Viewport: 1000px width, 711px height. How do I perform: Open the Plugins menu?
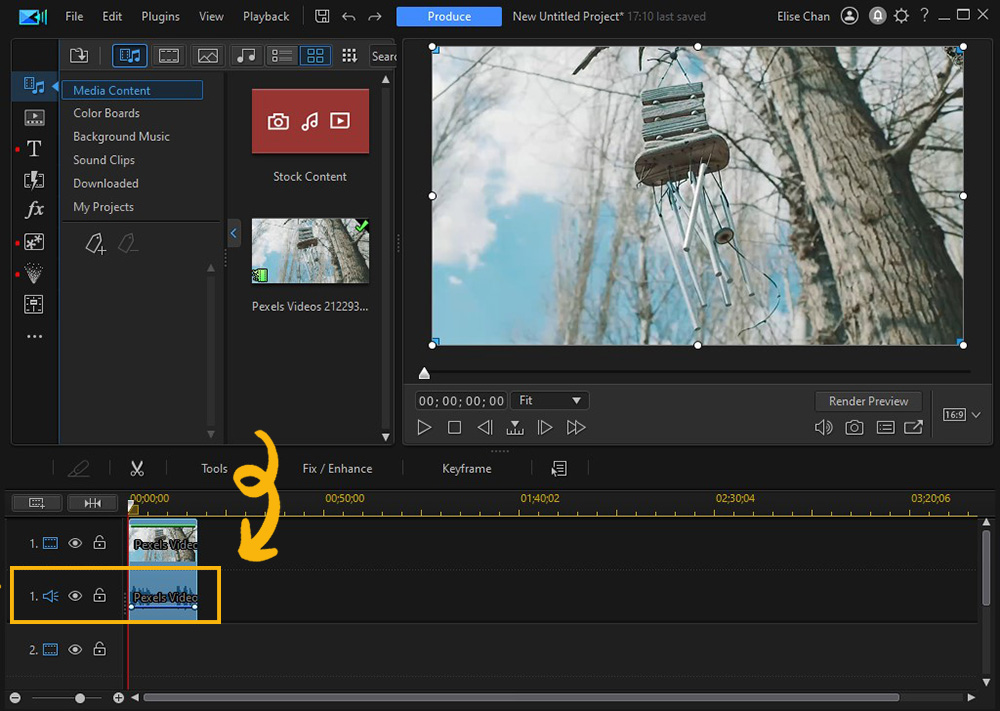point(159,15)
